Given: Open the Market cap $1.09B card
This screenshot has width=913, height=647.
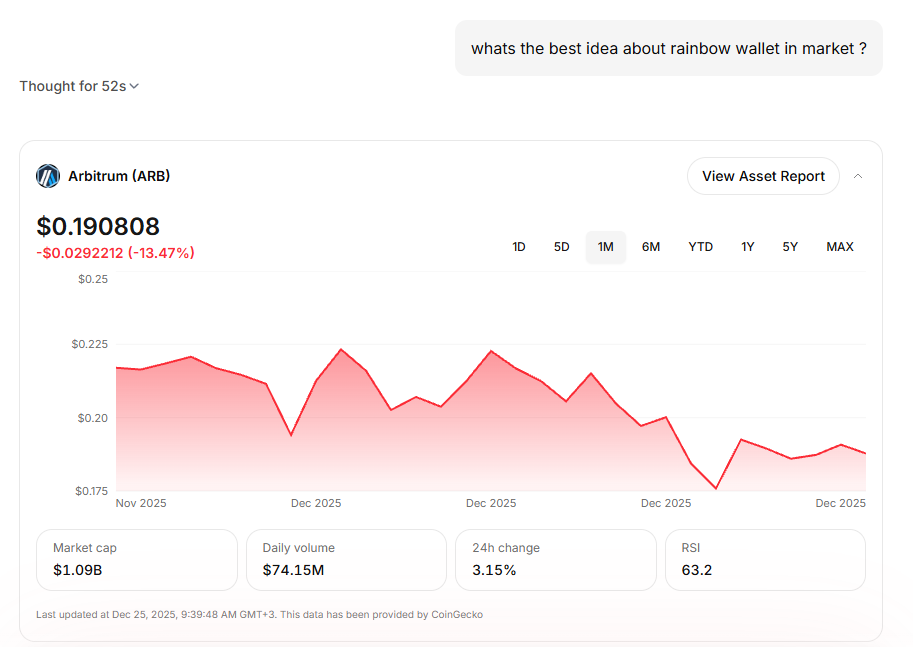Looking at the screenshot, I should 137,560.
